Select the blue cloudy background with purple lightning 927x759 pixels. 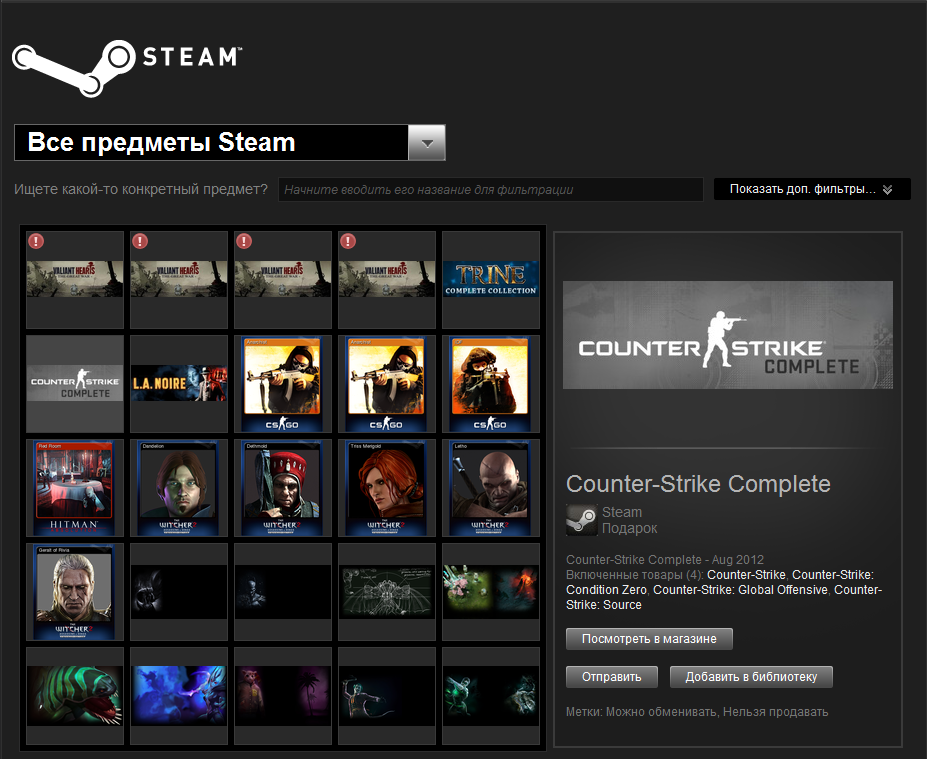(x=179, y=696)
